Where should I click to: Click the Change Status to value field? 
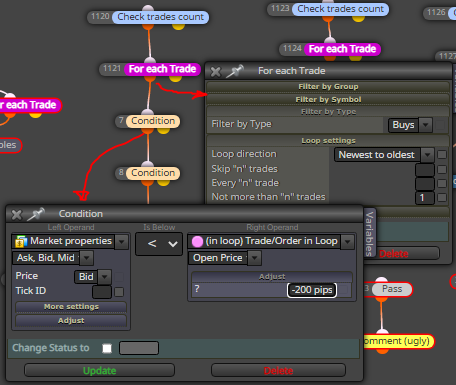[x=139, y=348]
